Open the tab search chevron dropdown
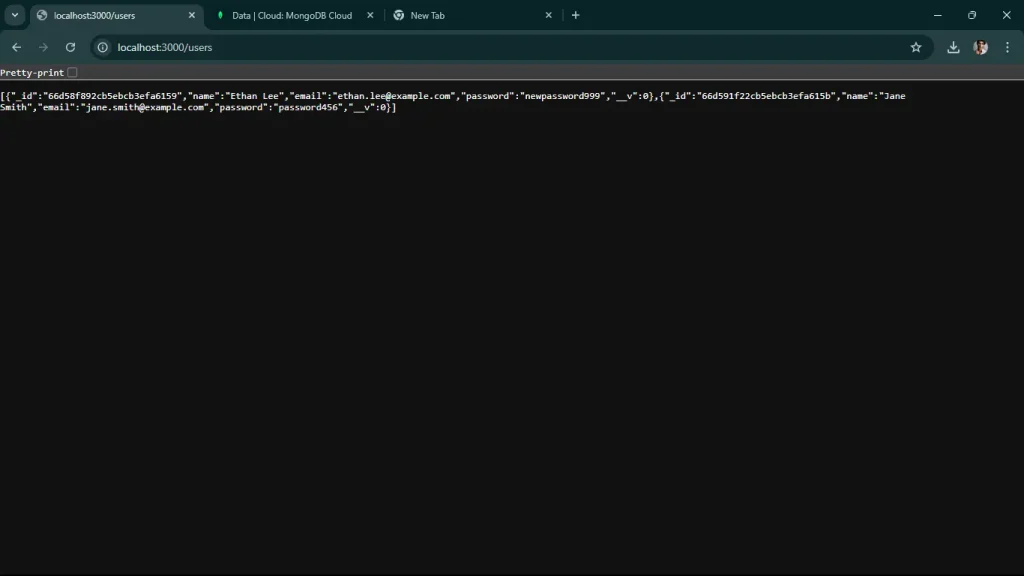The width and height of the screenshot is (1024, 576). (13, 15)
